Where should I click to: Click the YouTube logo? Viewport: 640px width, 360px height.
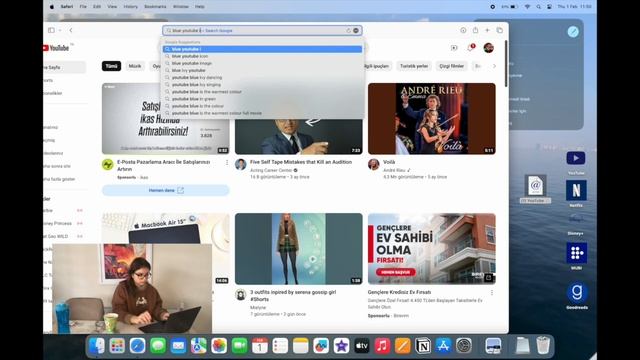pos(56,48)
